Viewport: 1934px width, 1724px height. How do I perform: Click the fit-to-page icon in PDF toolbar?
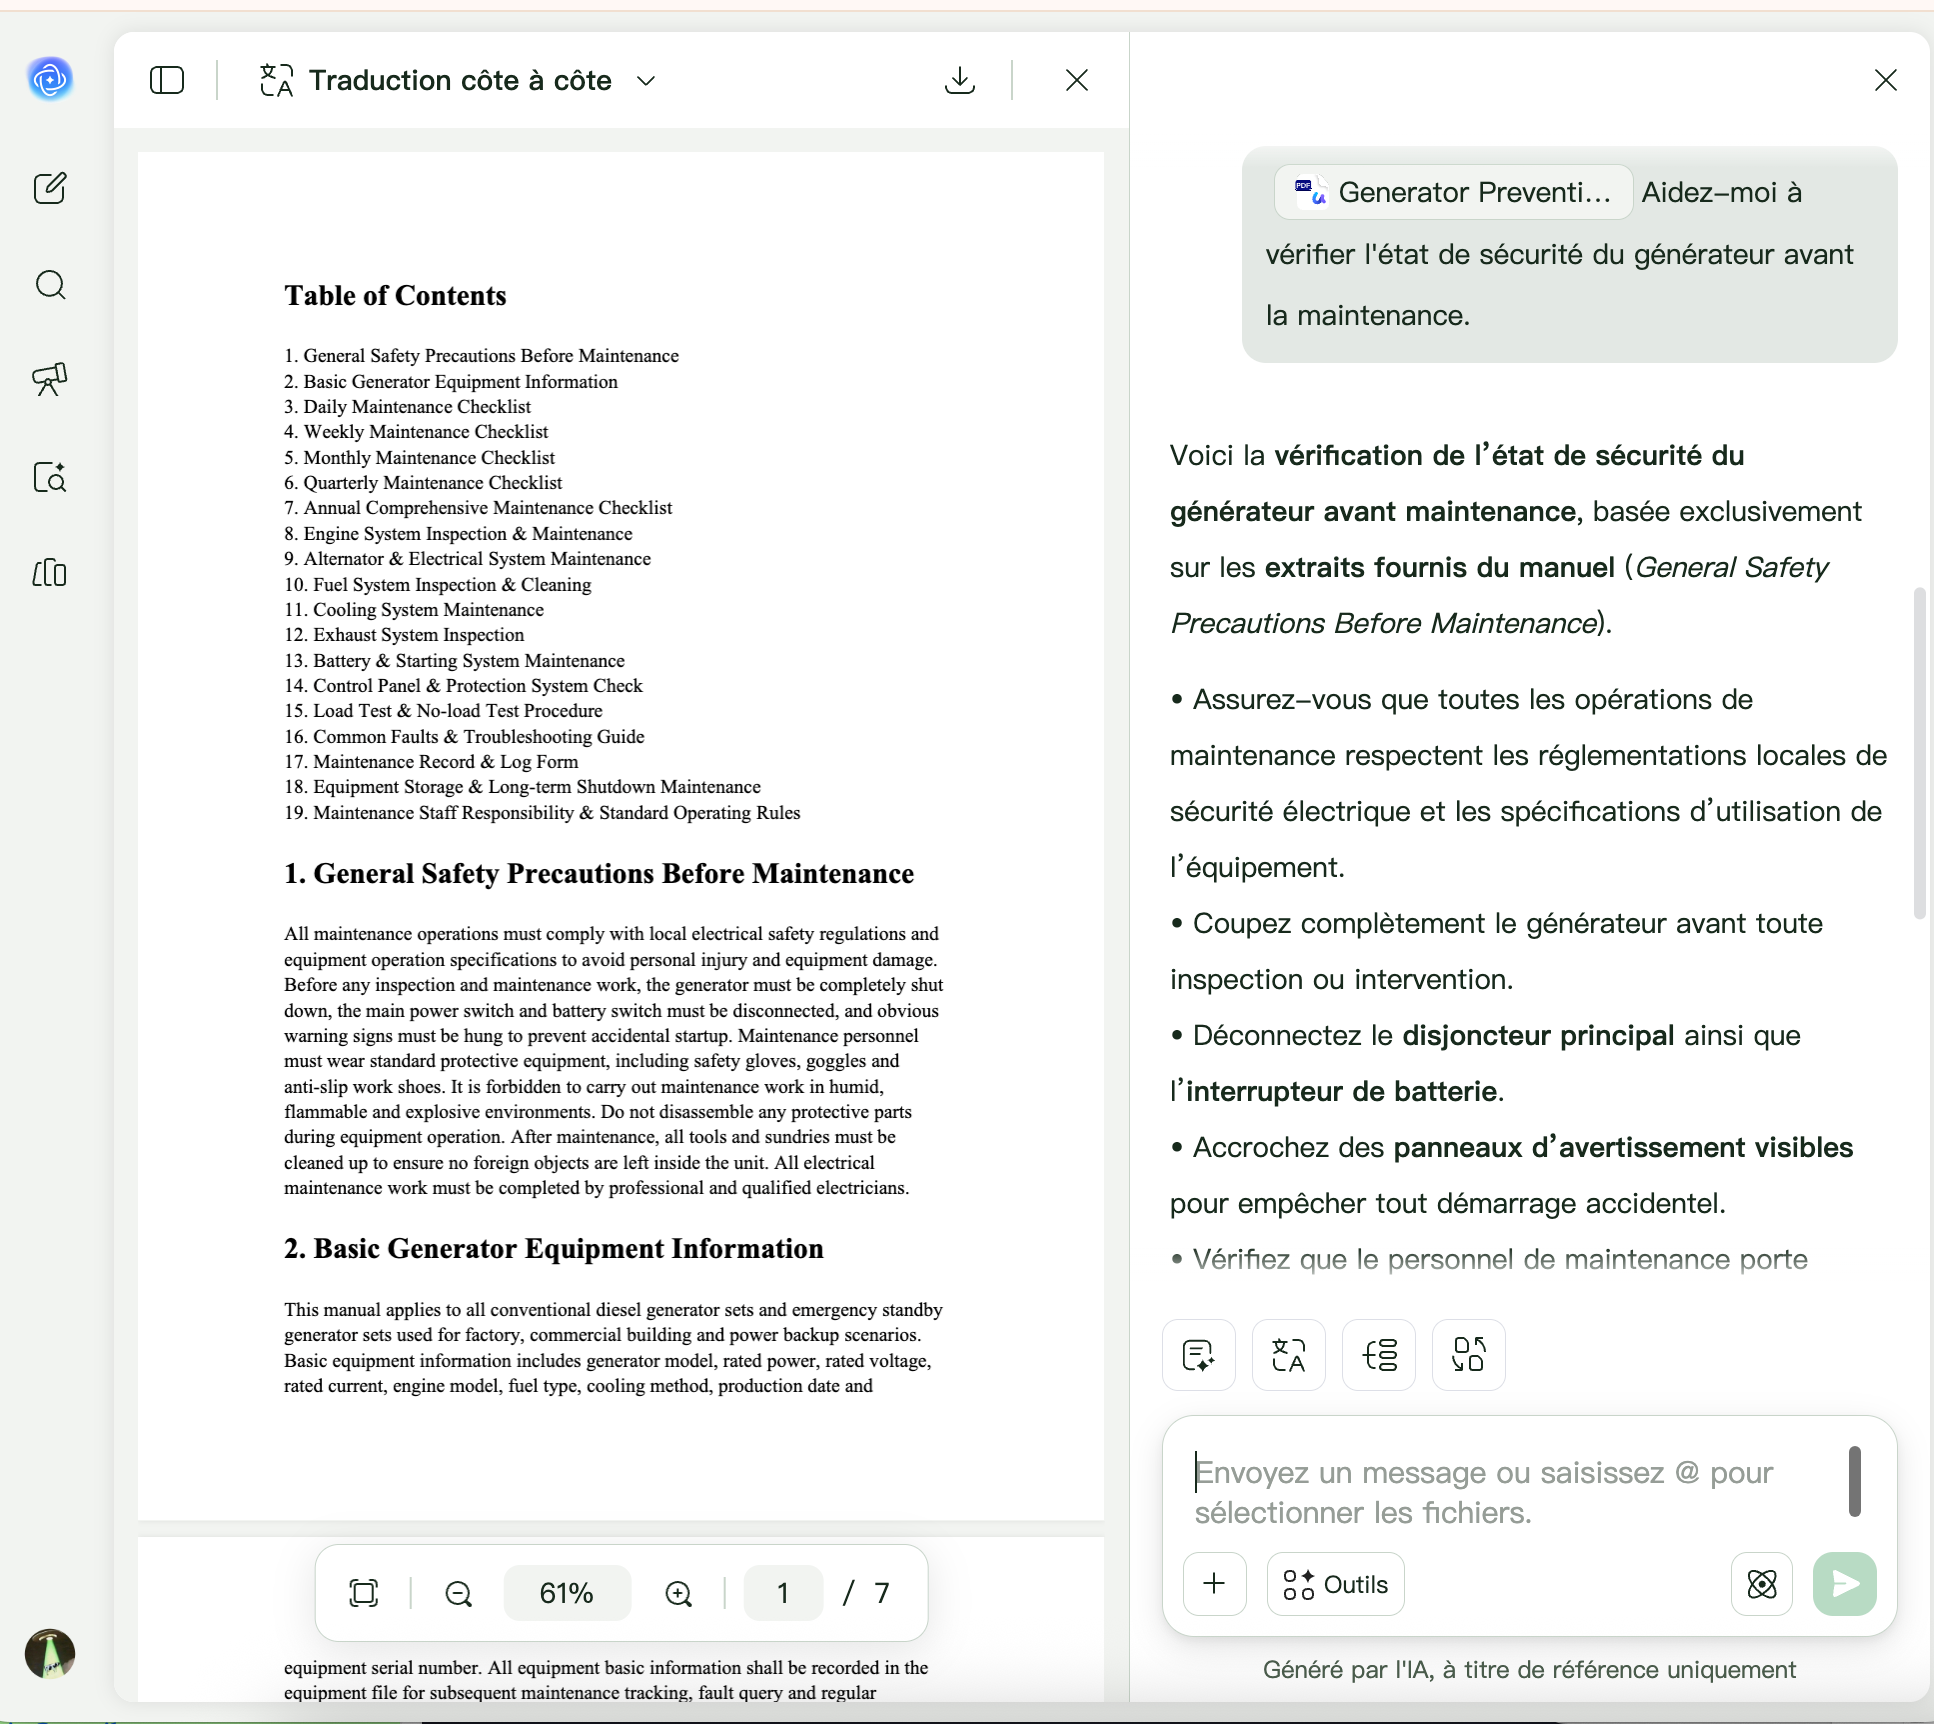[364, 1593]
